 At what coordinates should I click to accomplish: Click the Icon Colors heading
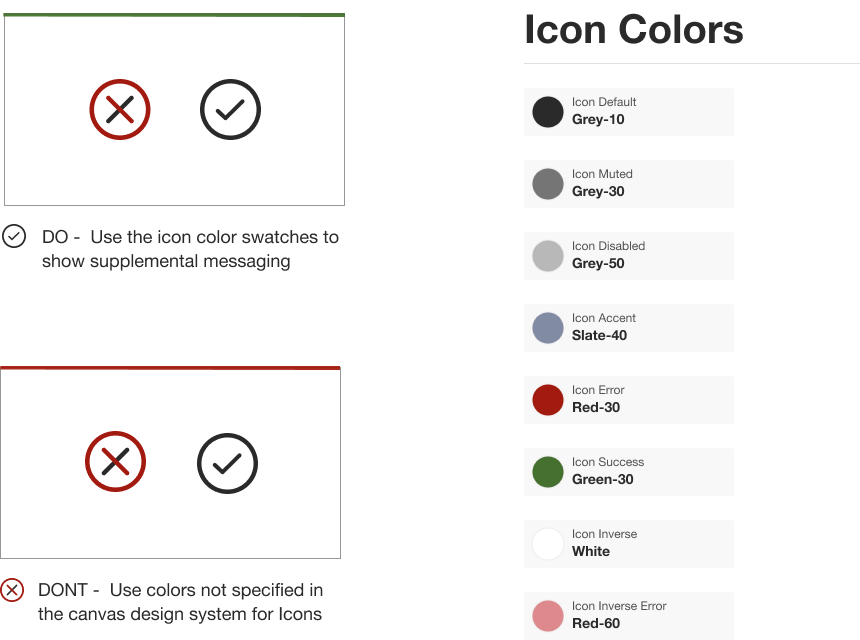pyautogui.click(x=634, y=29)
